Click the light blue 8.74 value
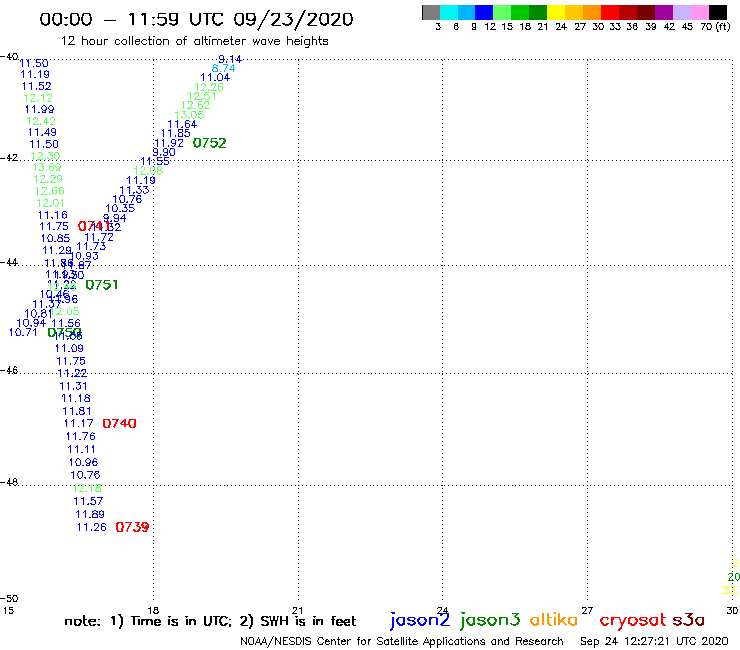The image size is (740, 650). click(223, 68)
